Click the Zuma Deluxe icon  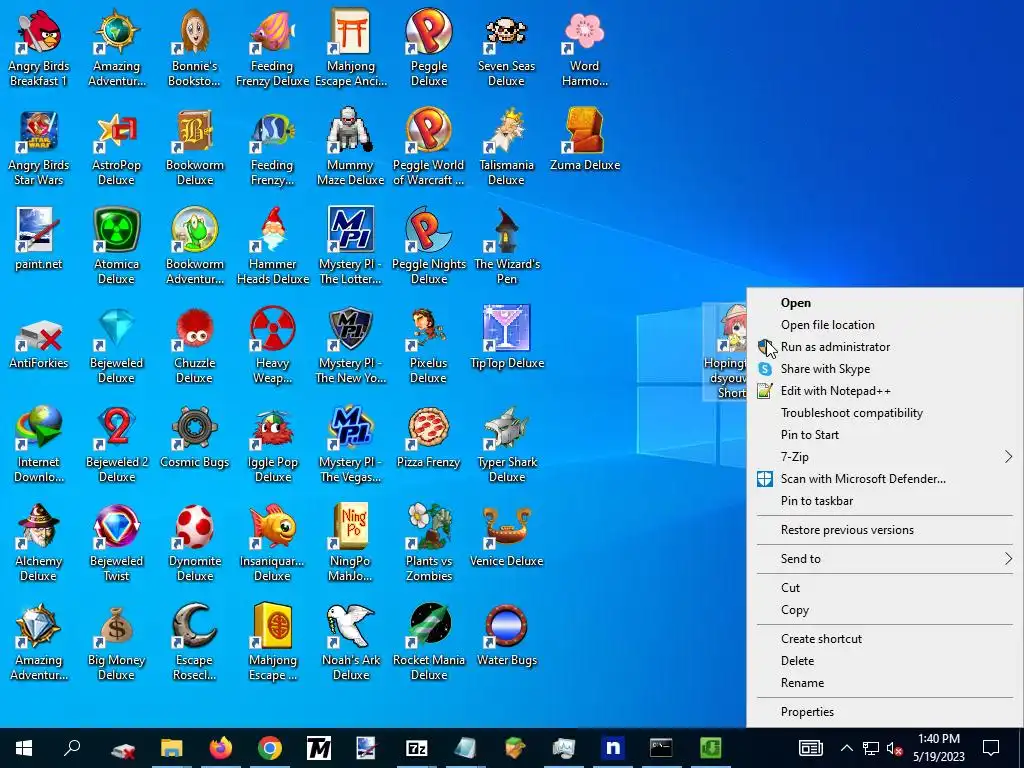point(584,131)
